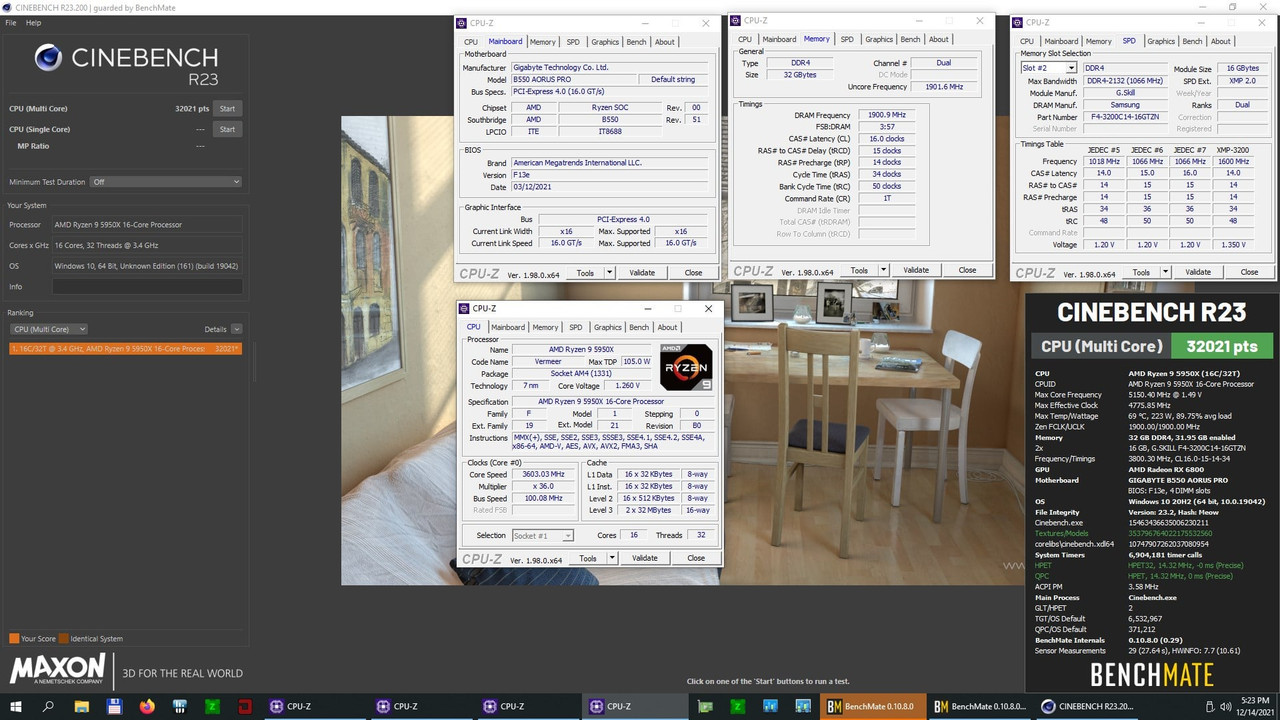Click the Part Number F4-3200C14-16GTZN field
1280x720 pixels.
point(1123,117)
